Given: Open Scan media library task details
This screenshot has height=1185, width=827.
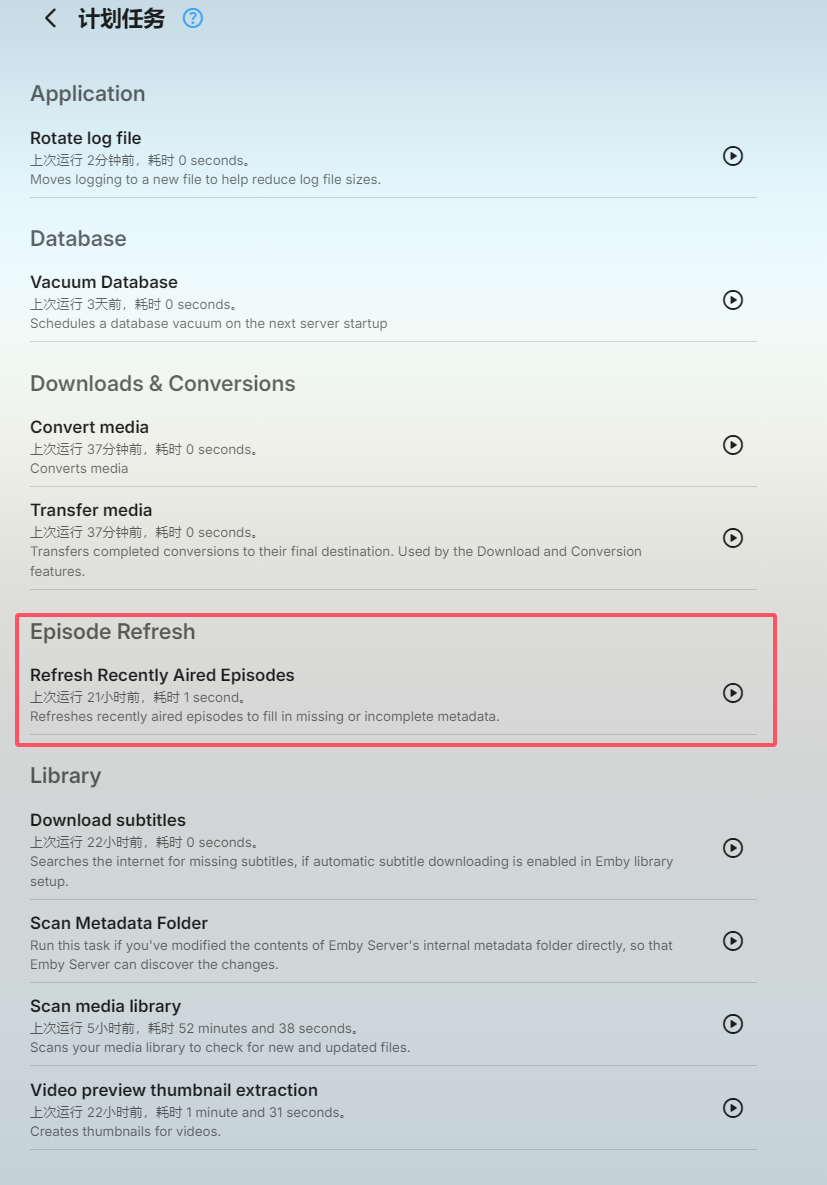Looking at the screenshot, I should pyautogui.click(x=105, y=1006).
